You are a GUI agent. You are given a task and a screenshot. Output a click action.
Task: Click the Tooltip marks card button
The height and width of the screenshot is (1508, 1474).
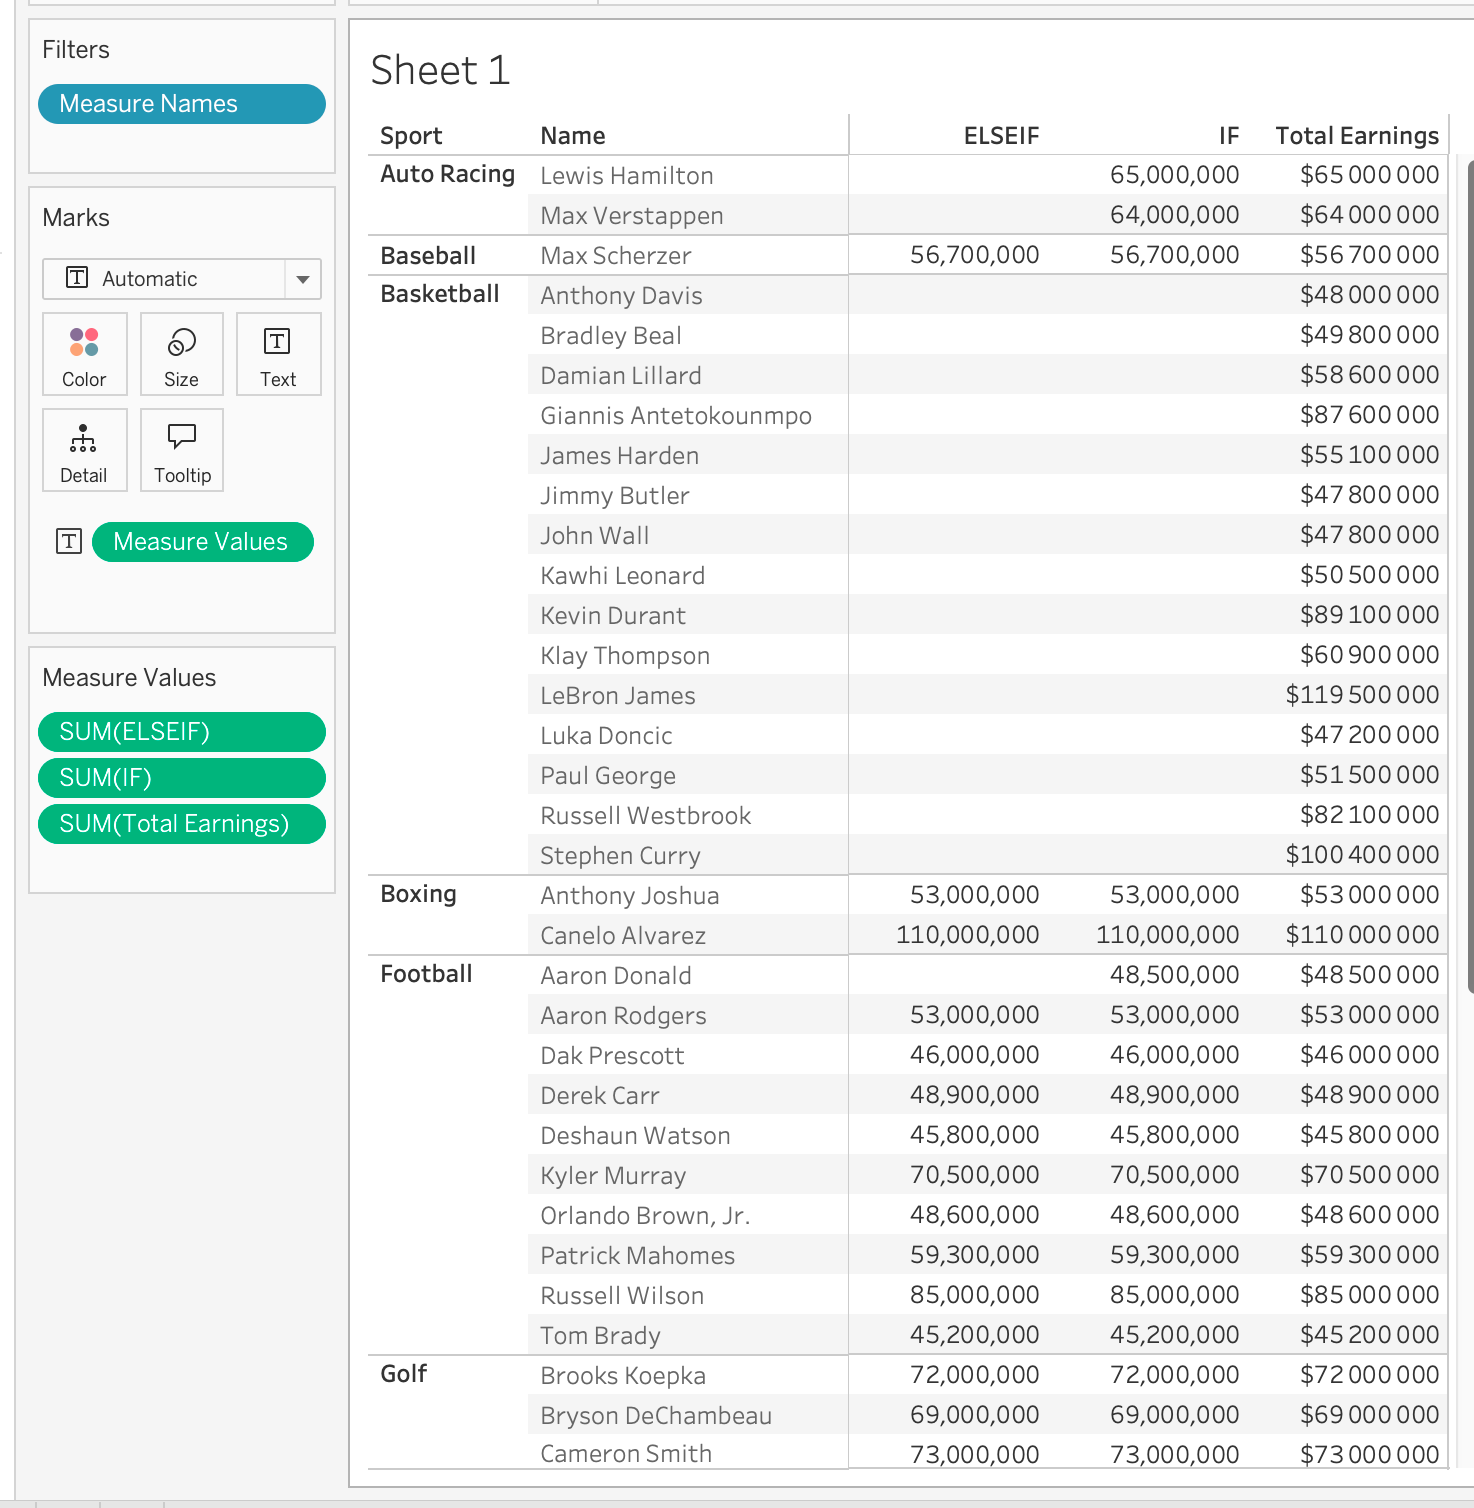pyautogui.click(x=182, y=450)
